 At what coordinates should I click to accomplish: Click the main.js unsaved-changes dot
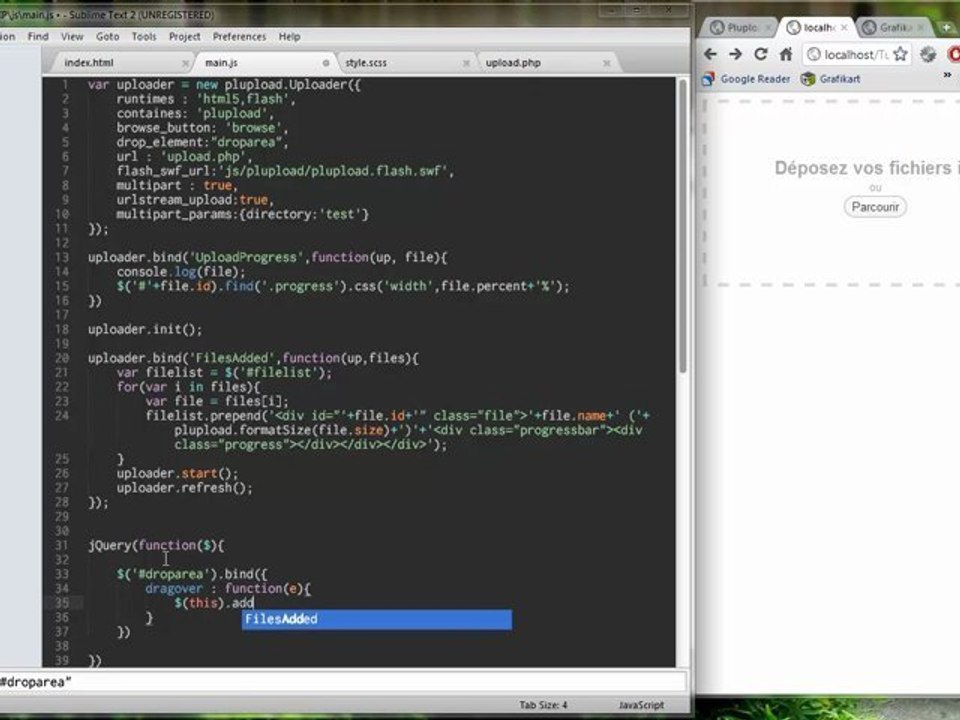[x=326, y=63]
